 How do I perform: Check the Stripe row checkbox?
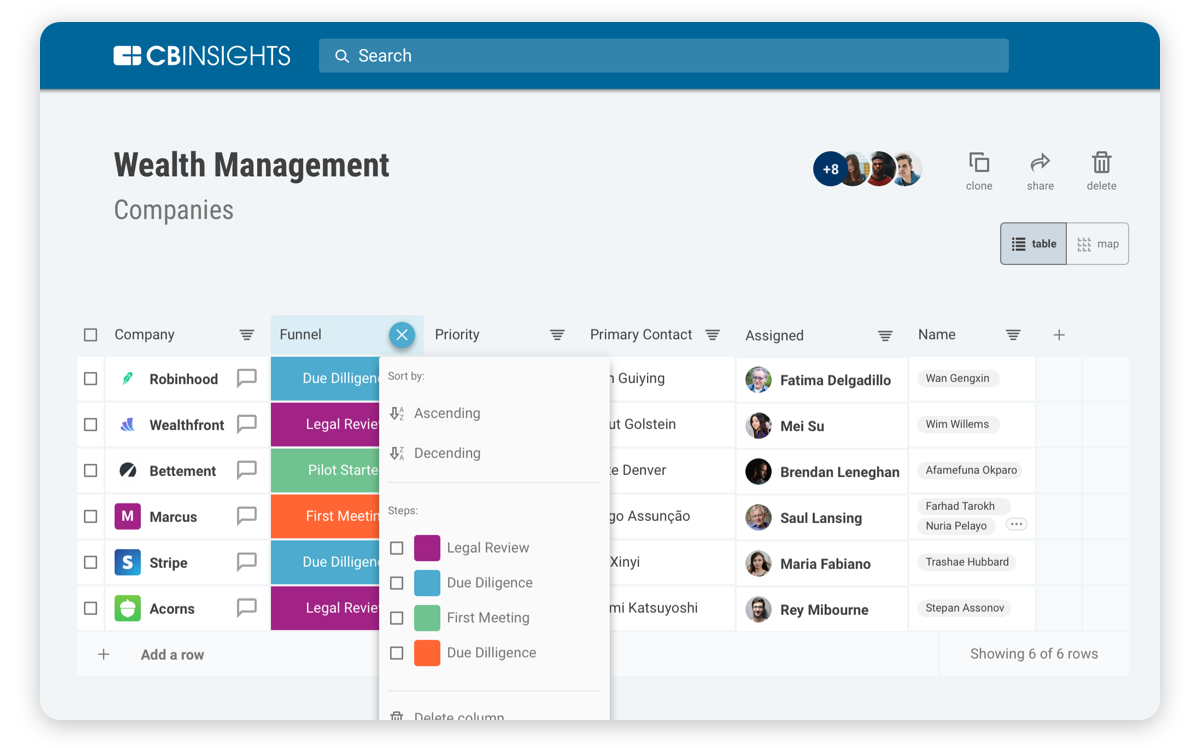[x=91, y=563]
